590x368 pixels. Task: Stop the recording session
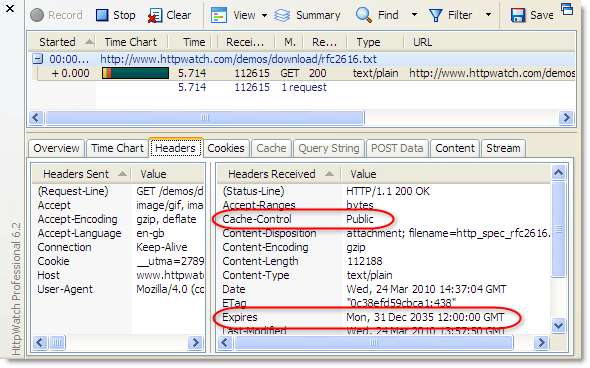tap(116, 15)
